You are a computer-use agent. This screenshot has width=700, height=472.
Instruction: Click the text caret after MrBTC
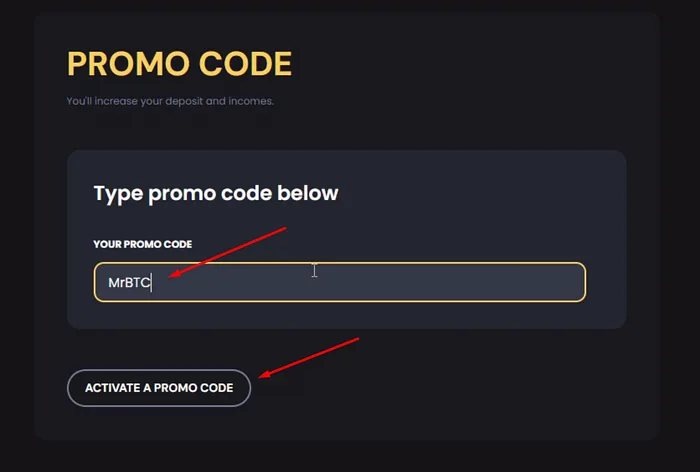point(151,283)
